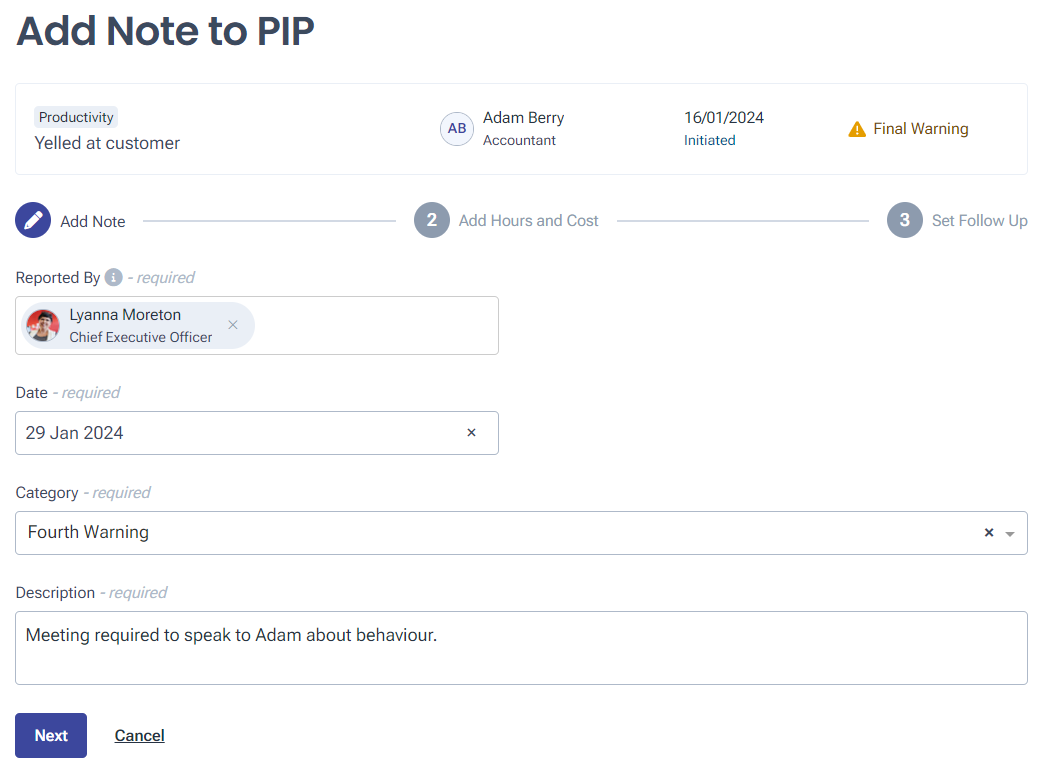Click the pencil Add Note step icon
This screenshot has height=767, width=1043.
pyautogui.click(x=33, y=220)
